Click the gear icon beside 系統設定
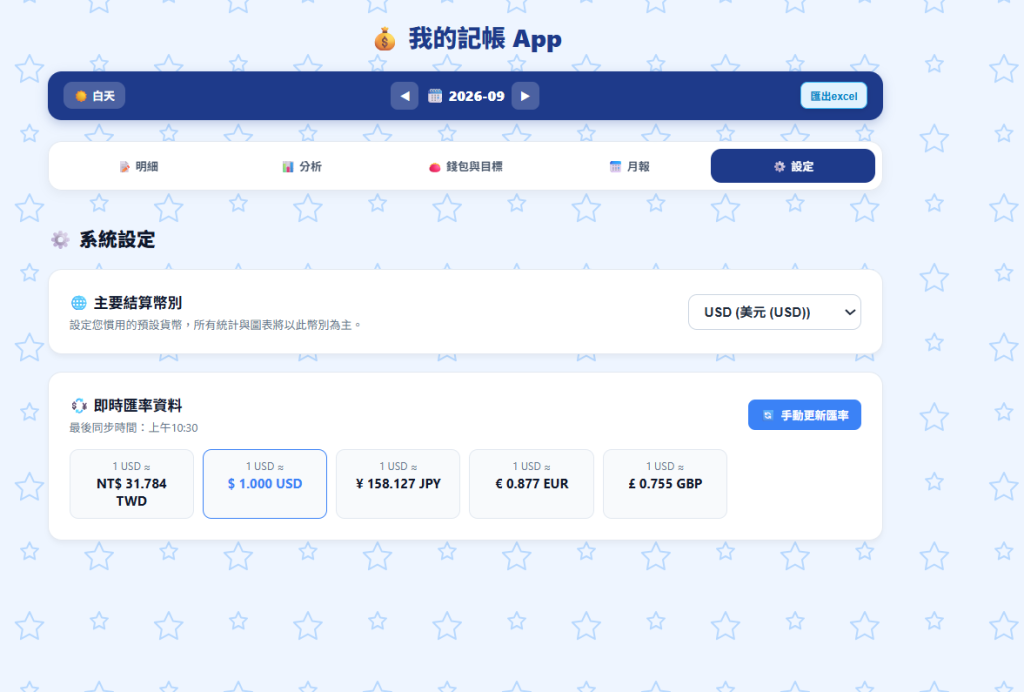Screen dimensions: 1024x692 tap(60, 240)
